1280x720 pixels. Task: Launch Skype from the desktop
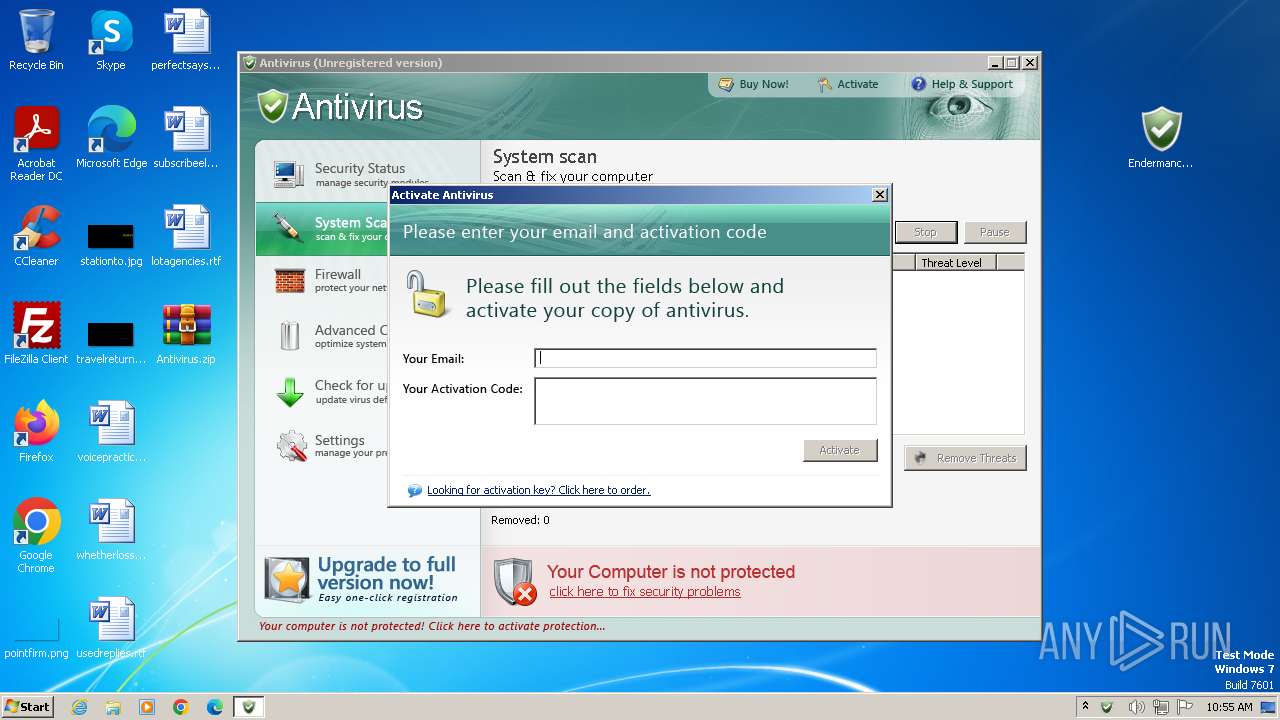coord(110,40)
